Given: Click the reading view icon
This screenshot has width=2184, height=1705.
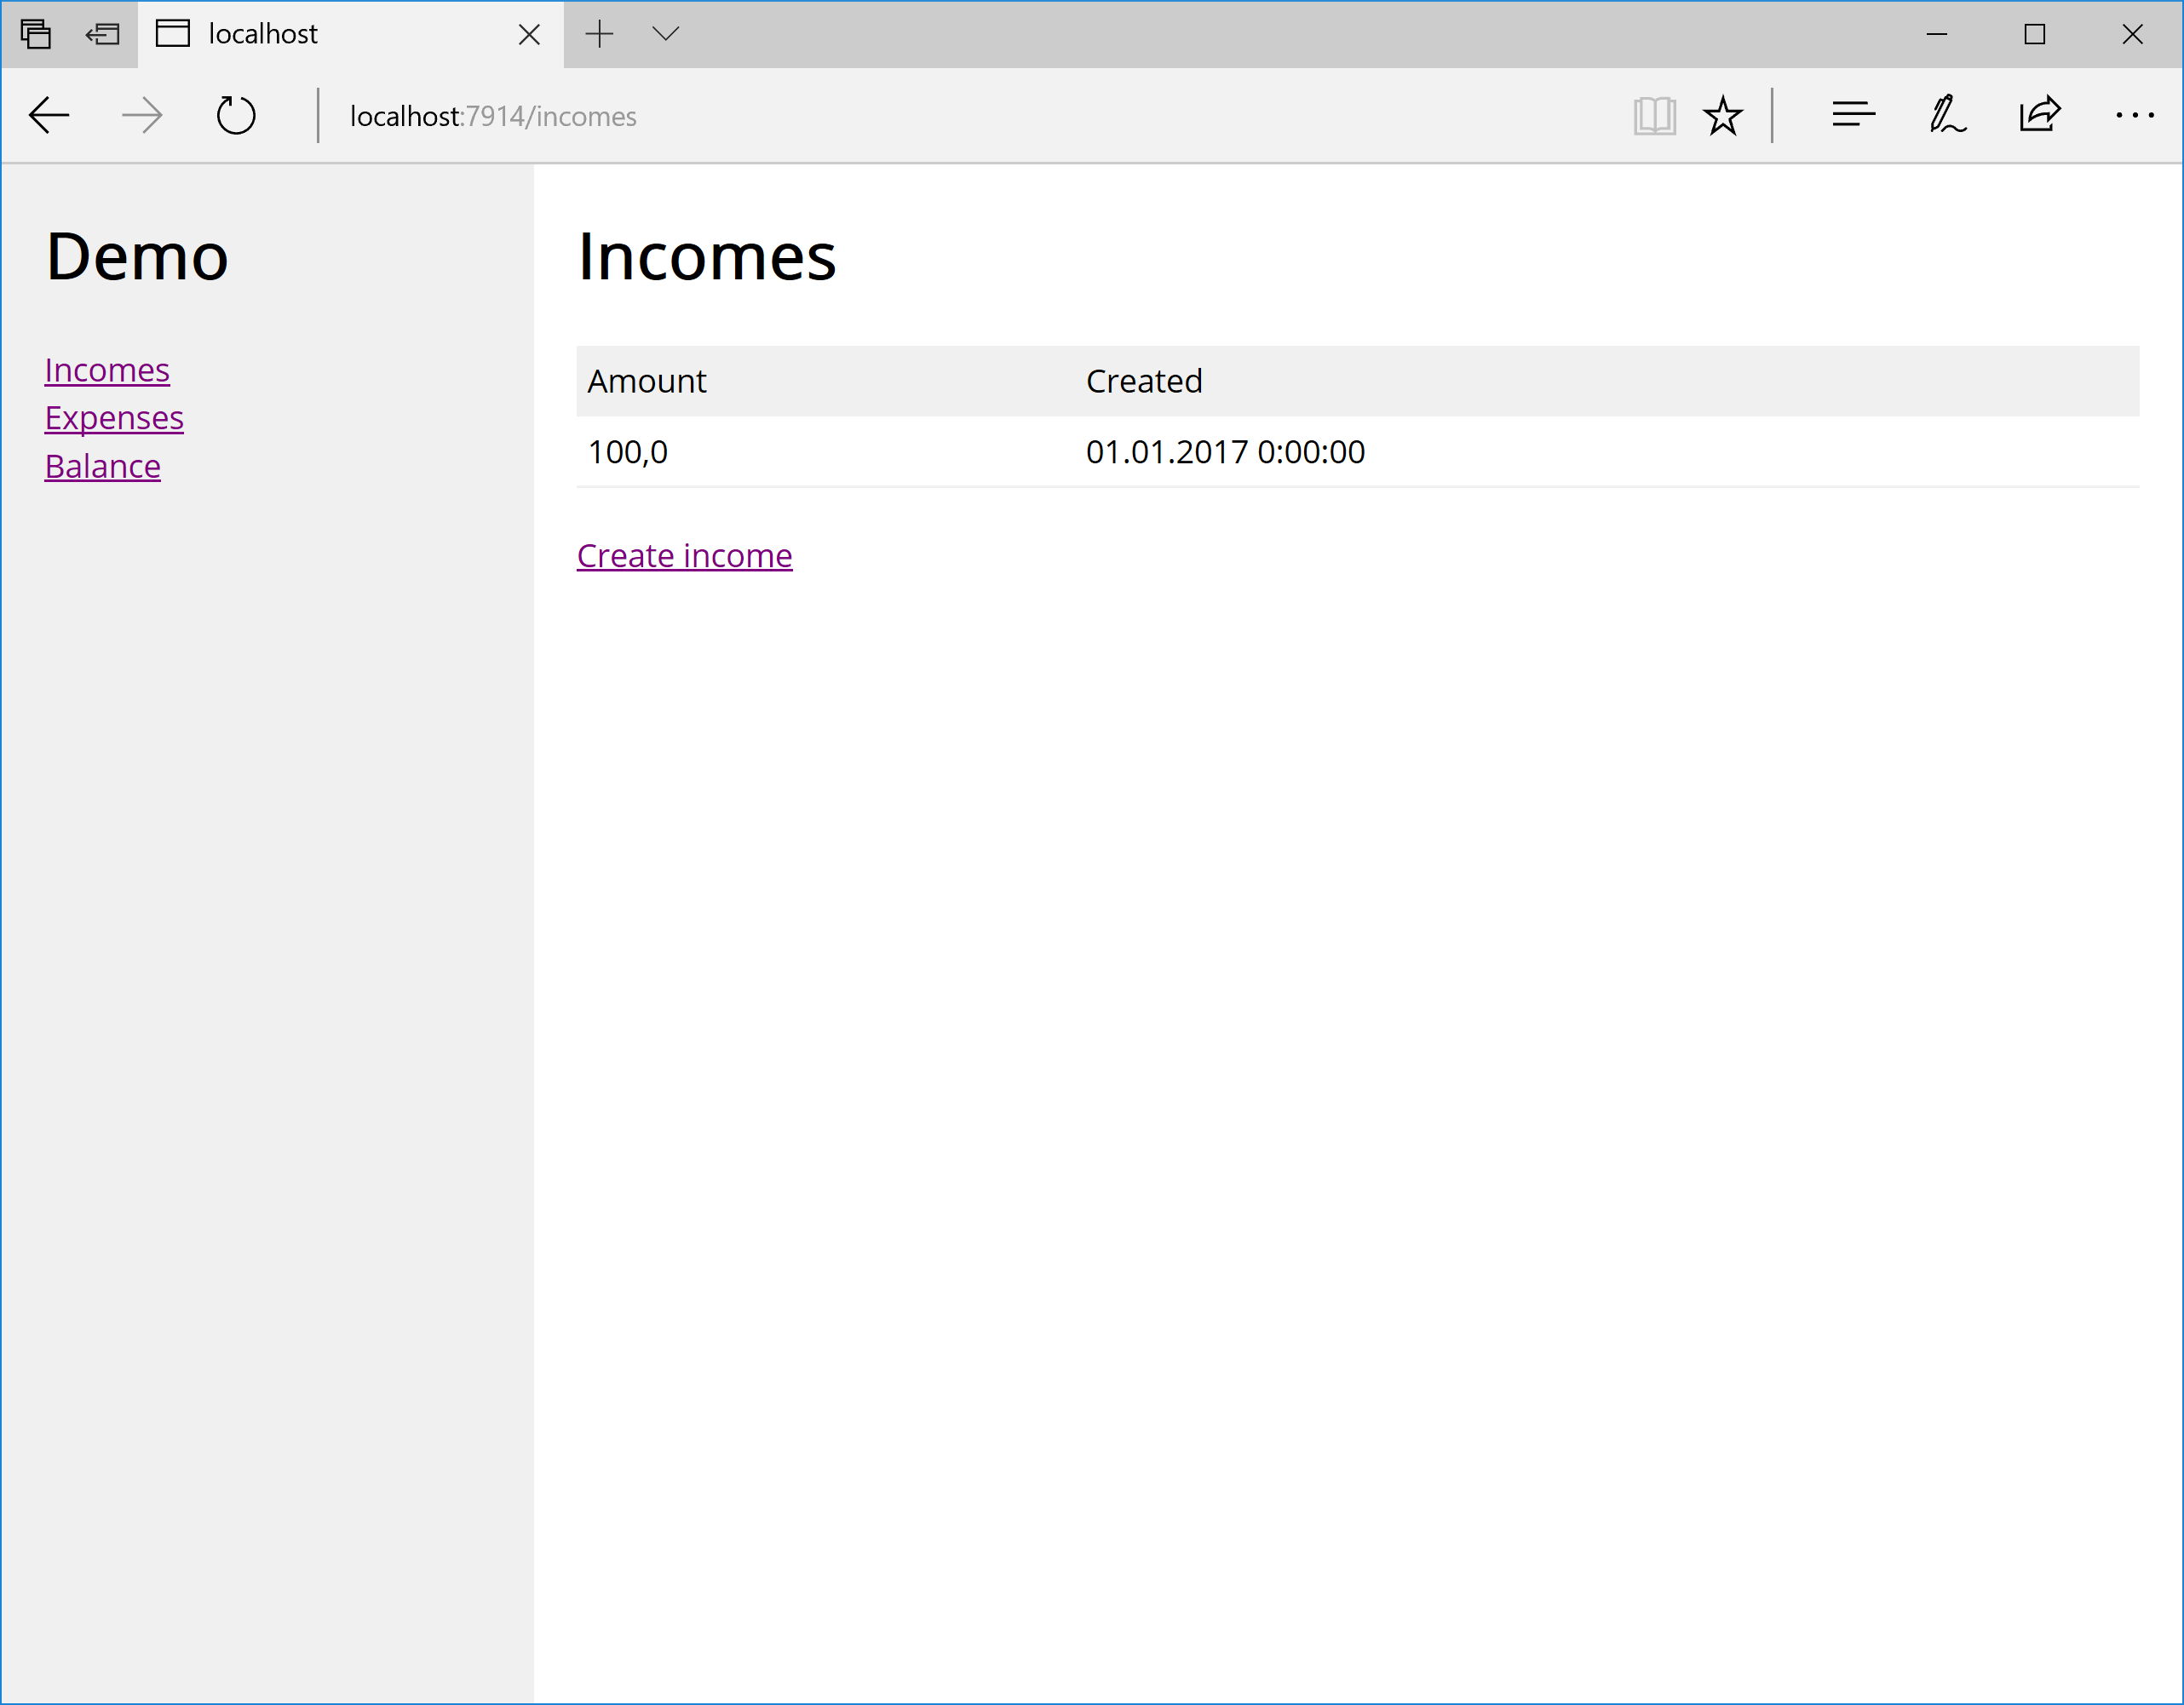Looking at the screenshot, I should (x=1652, y=117).
